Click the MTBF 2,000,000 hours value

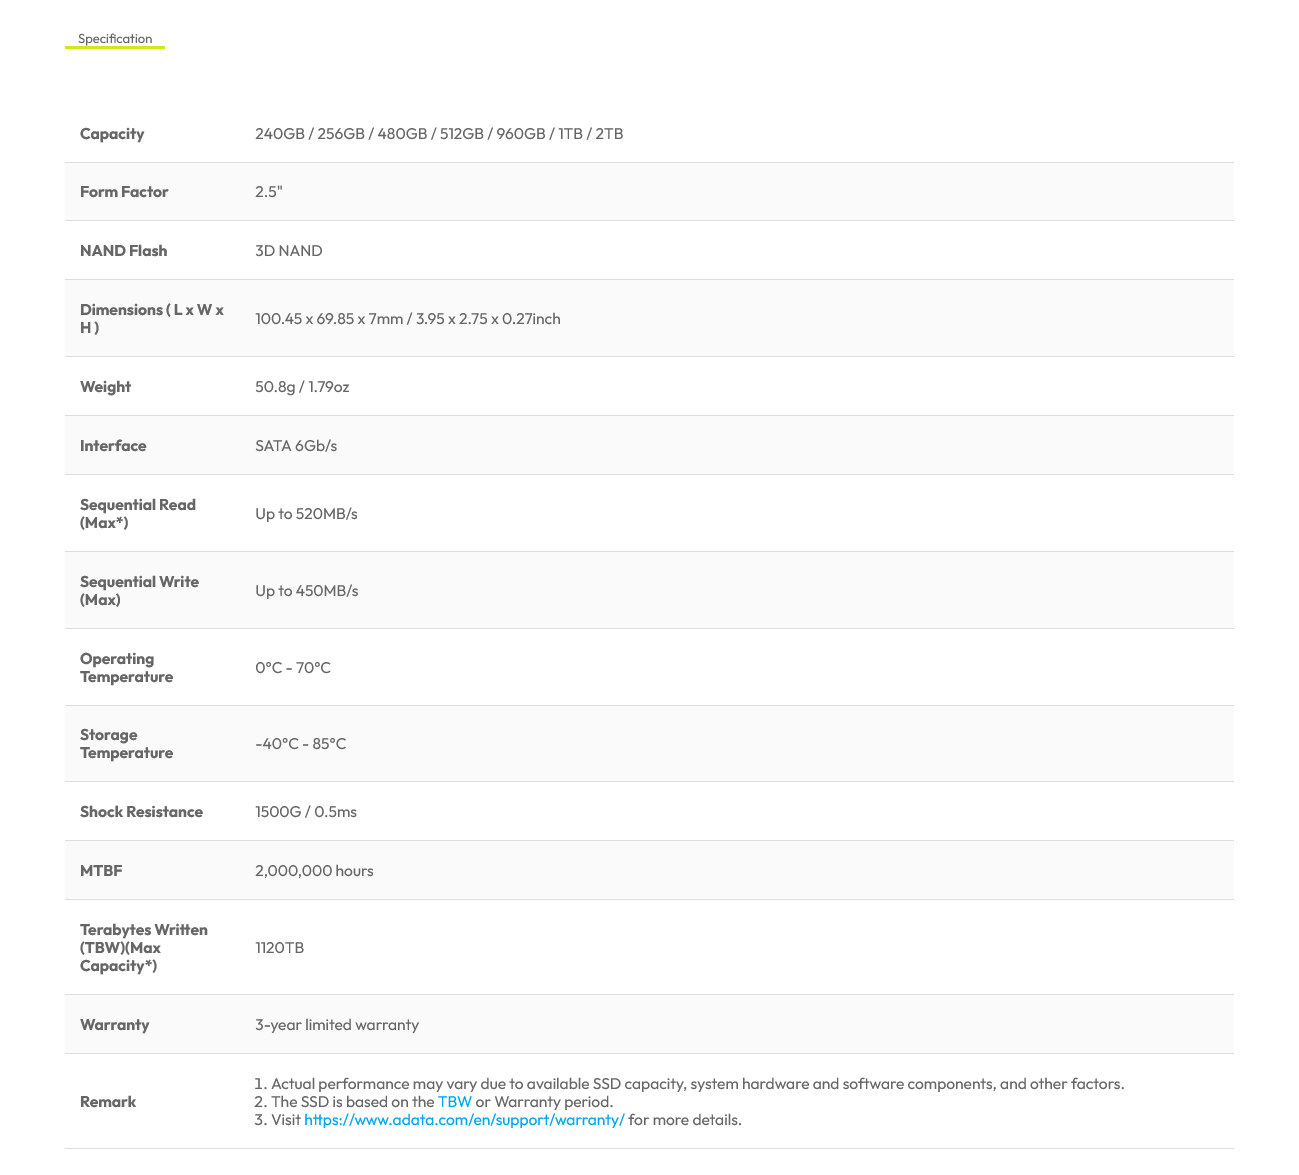pos(314,871)
